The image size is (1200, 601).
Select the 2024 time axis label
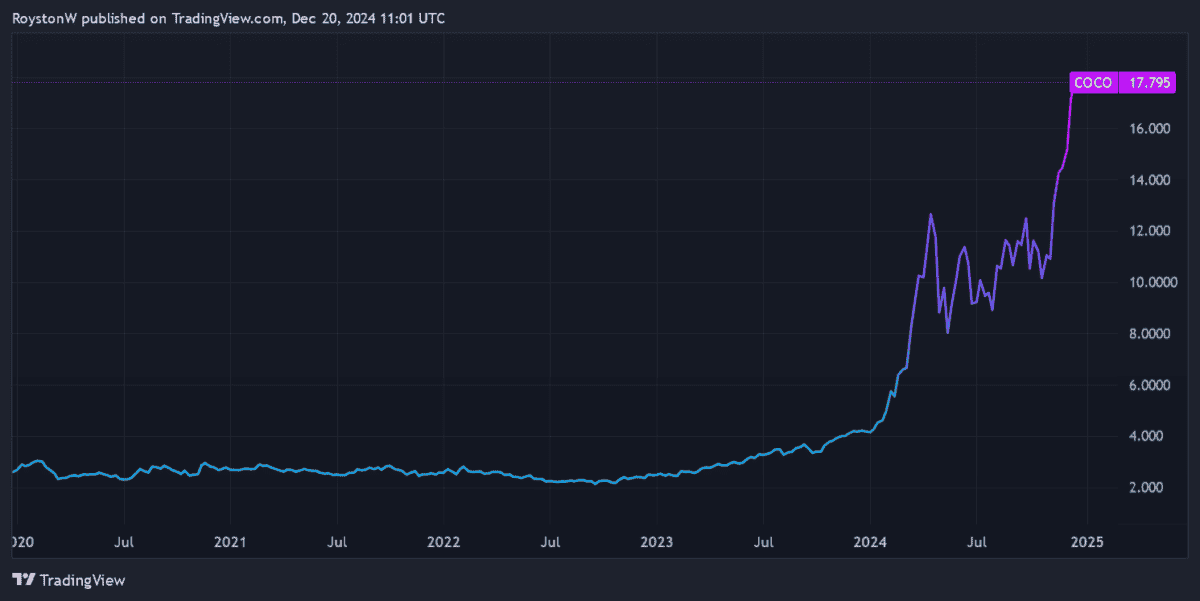click(870, 542)
